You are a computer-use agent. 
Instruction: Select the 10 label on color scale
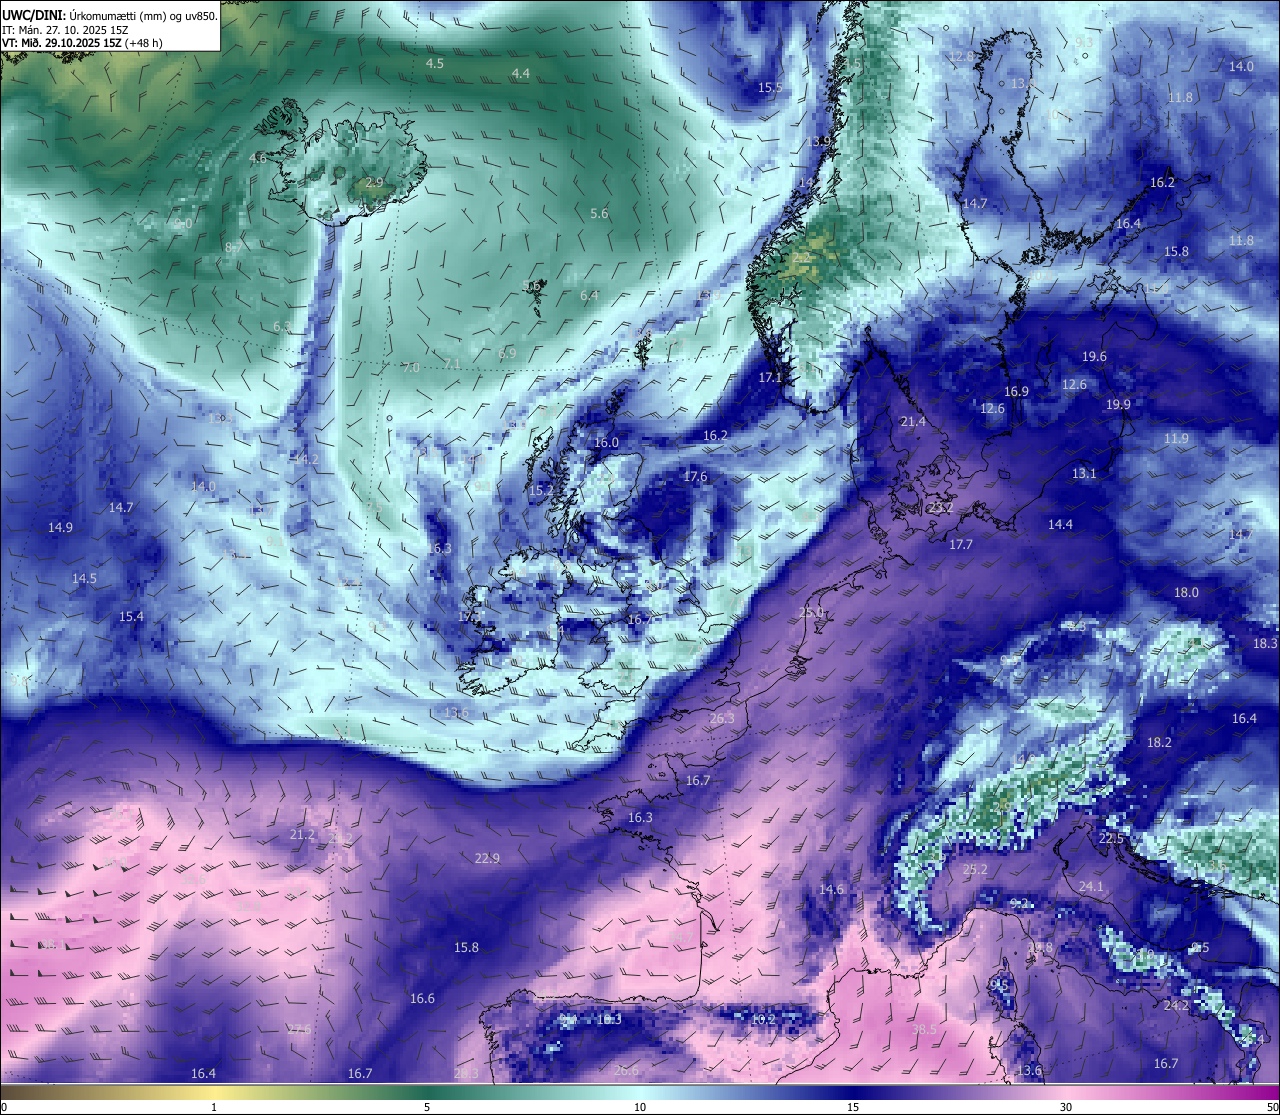coord(640,1107)
